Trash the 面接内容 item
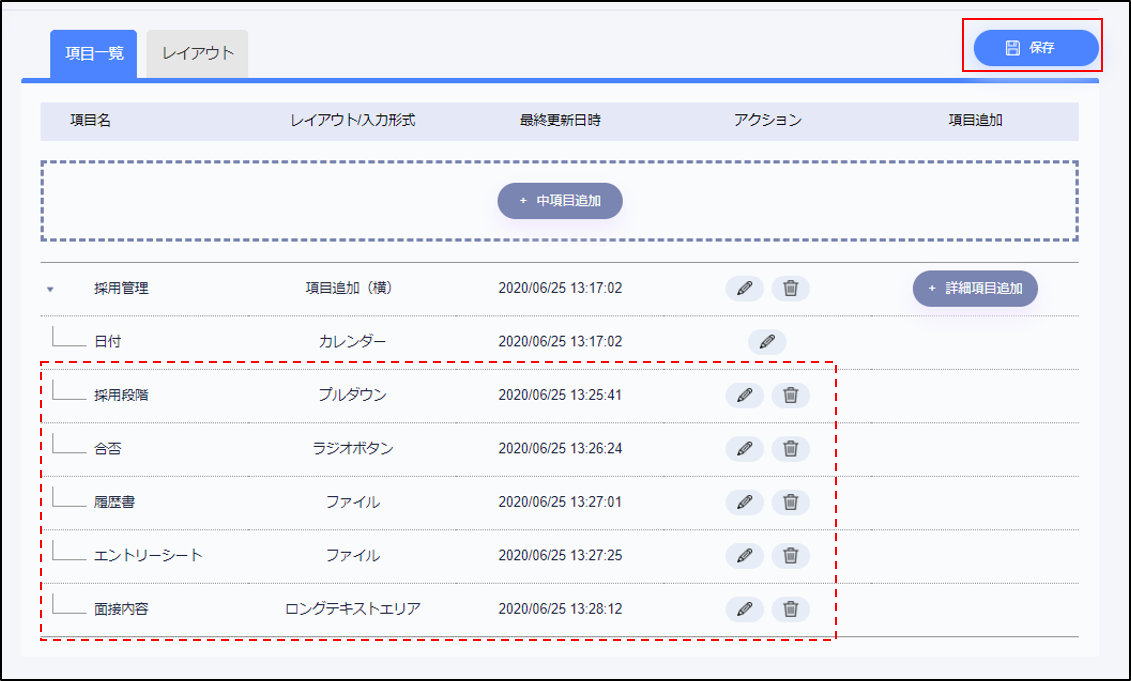The width and height of the screenshot is (1131, 681). (x=790, y=609)
